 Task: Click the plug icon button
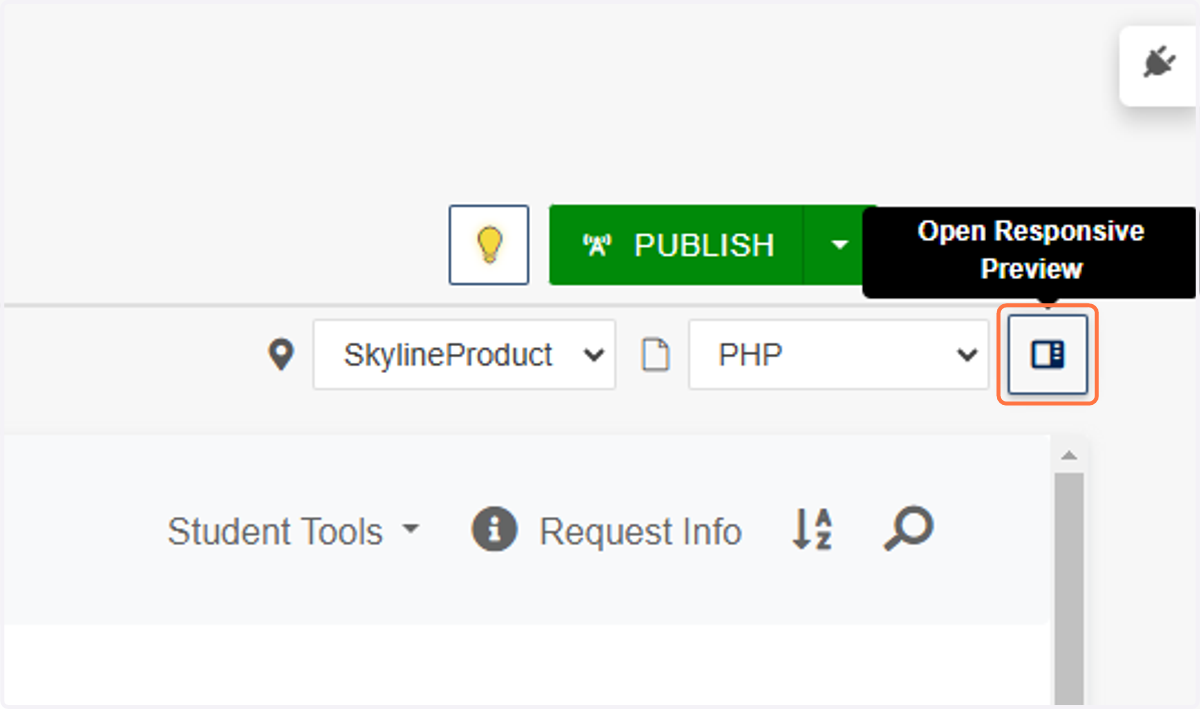pyautogui.click(x=1158, y=65)
